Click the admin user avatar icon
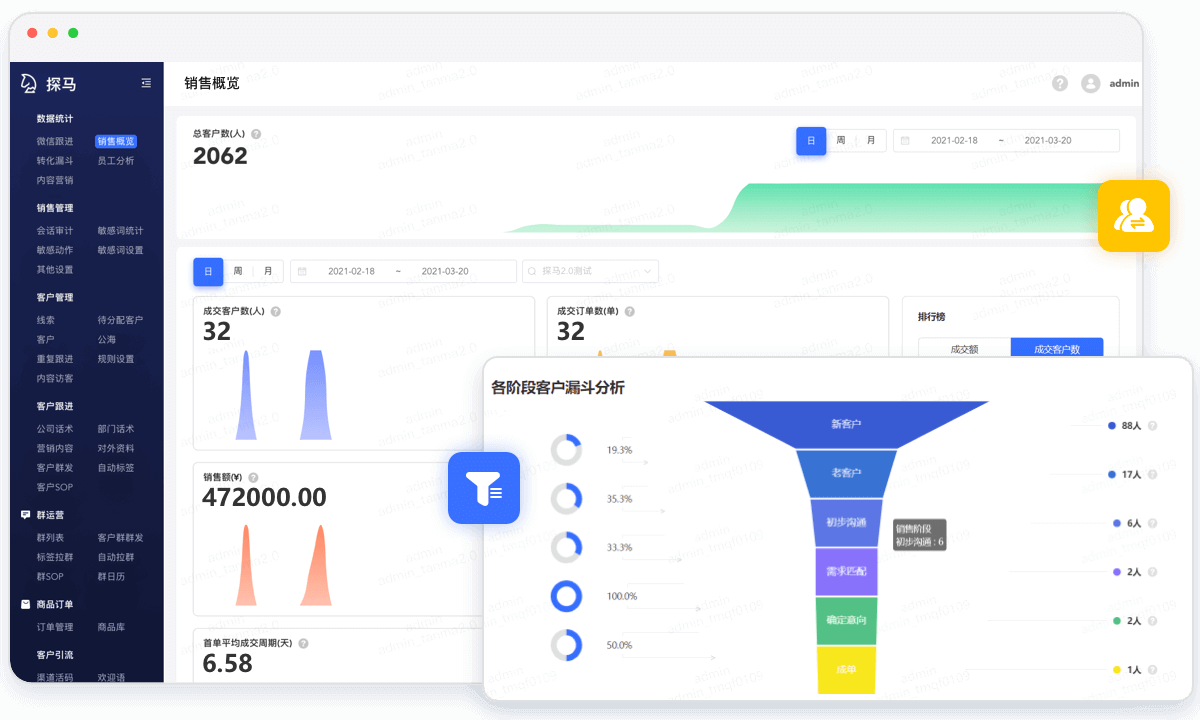 click(1091, 84)
